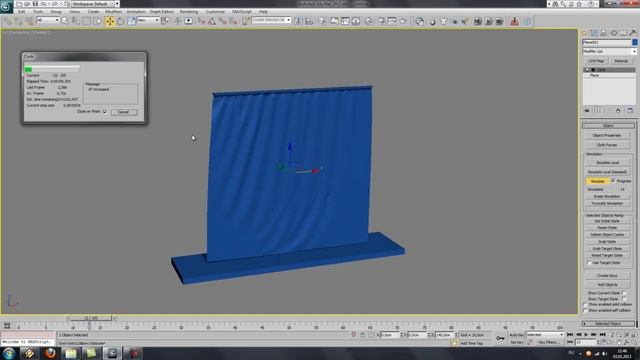This screenshot has height=360, width=640.
Task: Open the View reference coordinate dropdown
Action: coord(148,20)
